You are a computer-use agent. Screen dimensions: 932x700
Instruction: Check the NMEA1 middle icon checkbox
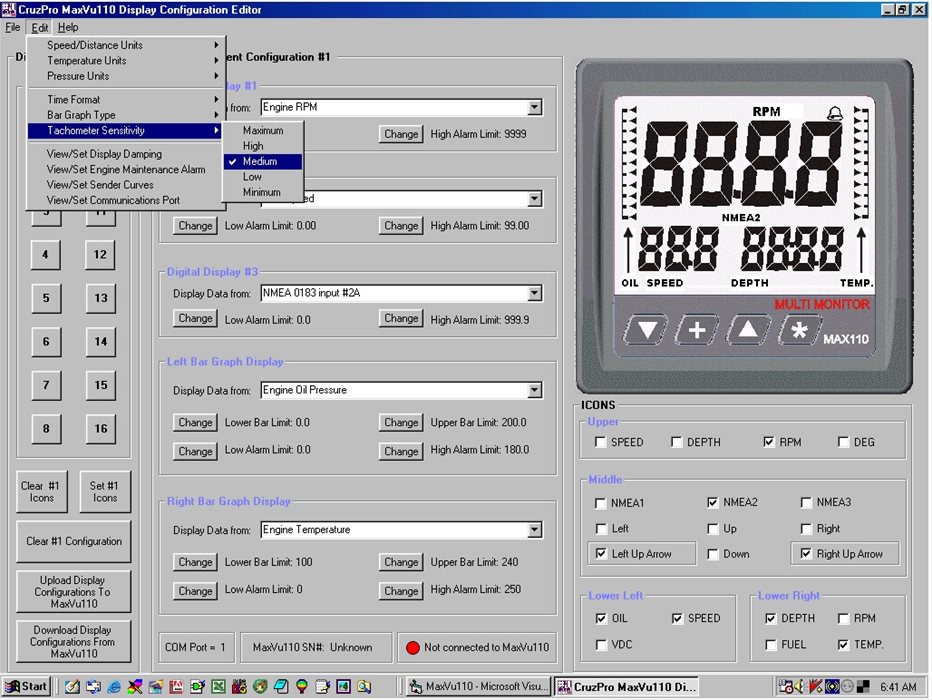click(x=600, y=503)
